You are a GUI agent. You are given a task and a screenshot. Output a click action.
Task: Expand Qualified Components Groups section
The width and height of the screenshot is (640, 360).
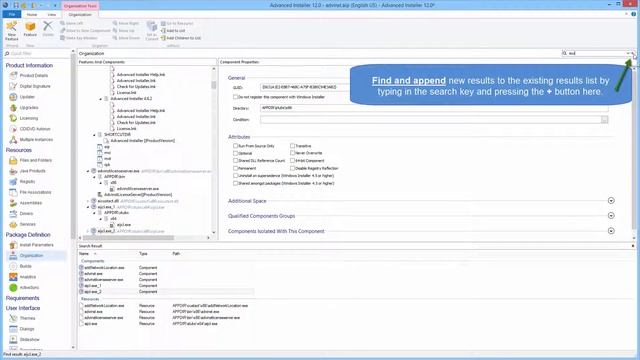pyautogui.click(x=611, y=216)
